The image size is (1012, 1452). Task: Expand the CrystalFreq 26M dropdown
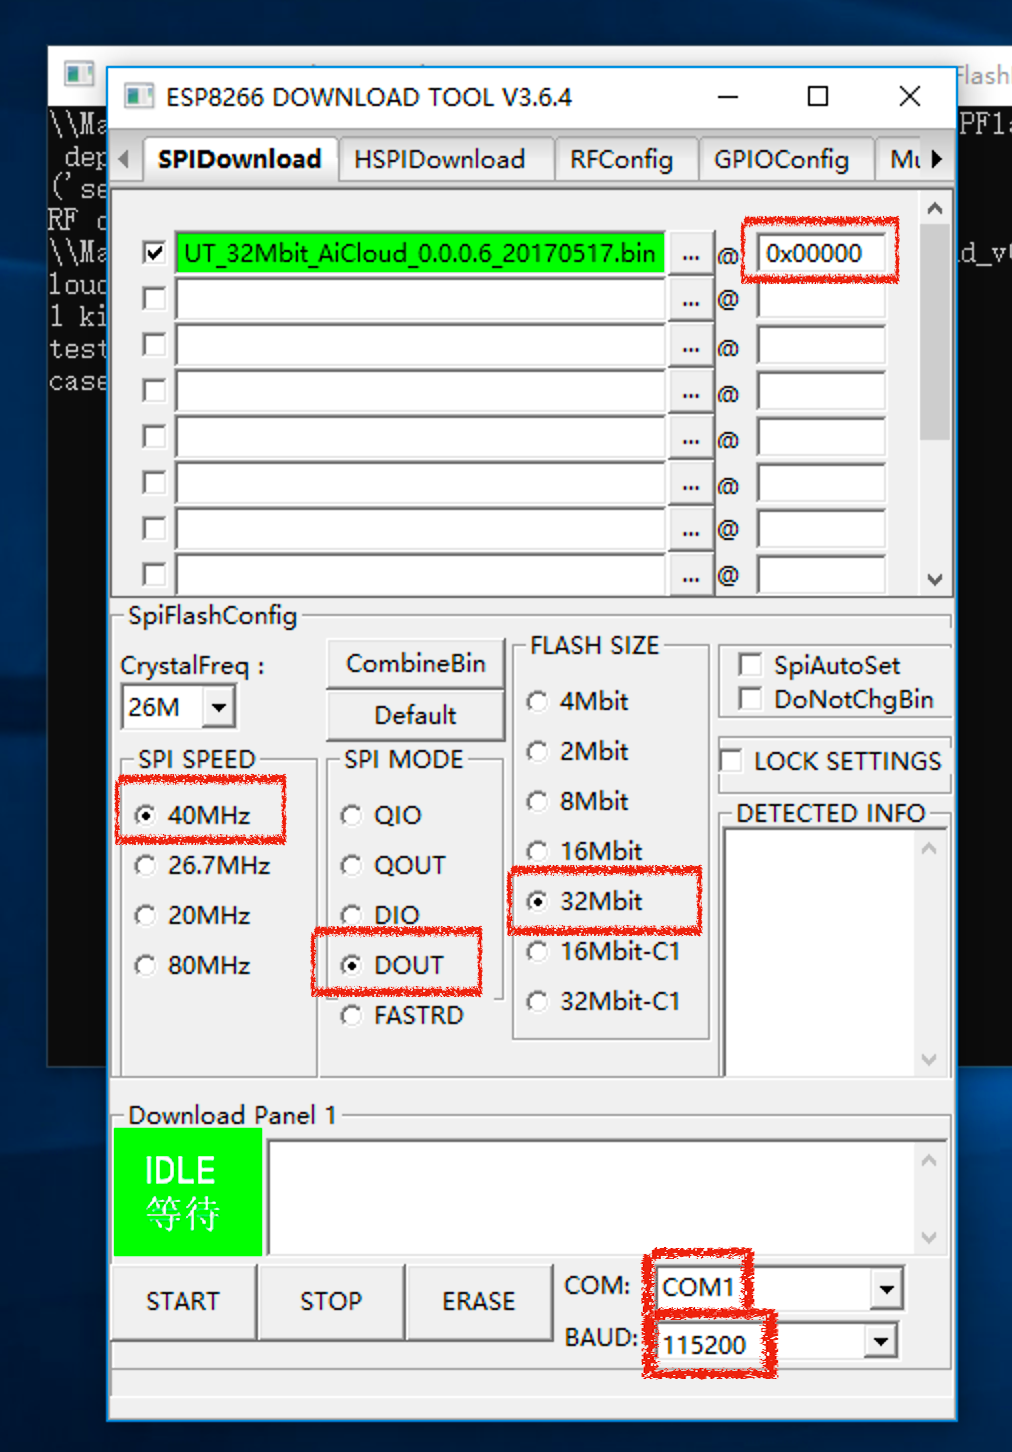(x=219, y=708)
